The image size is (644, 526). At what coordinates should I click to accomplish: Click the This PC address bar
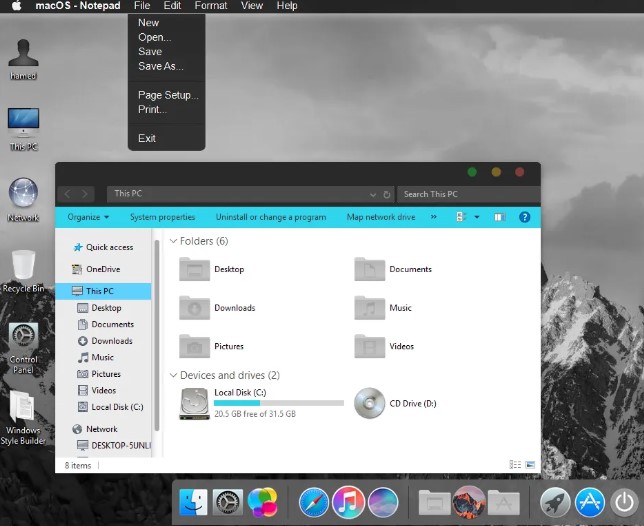click(250, 194)
